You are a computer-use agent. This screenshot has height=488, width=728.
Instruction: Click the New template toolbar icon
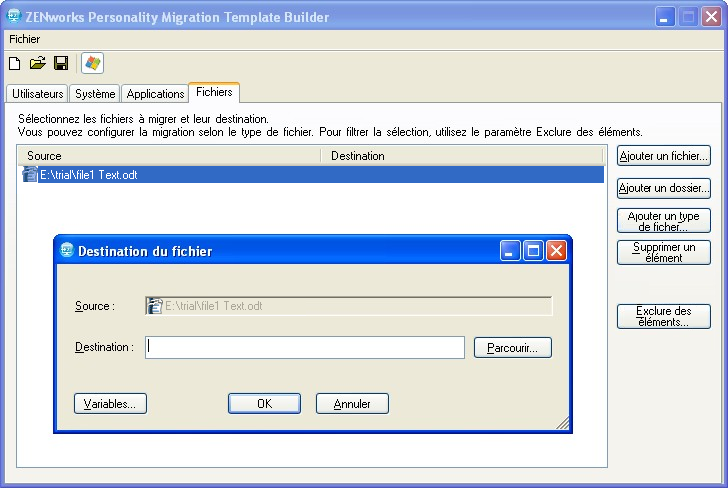click(x=15, y=63)
